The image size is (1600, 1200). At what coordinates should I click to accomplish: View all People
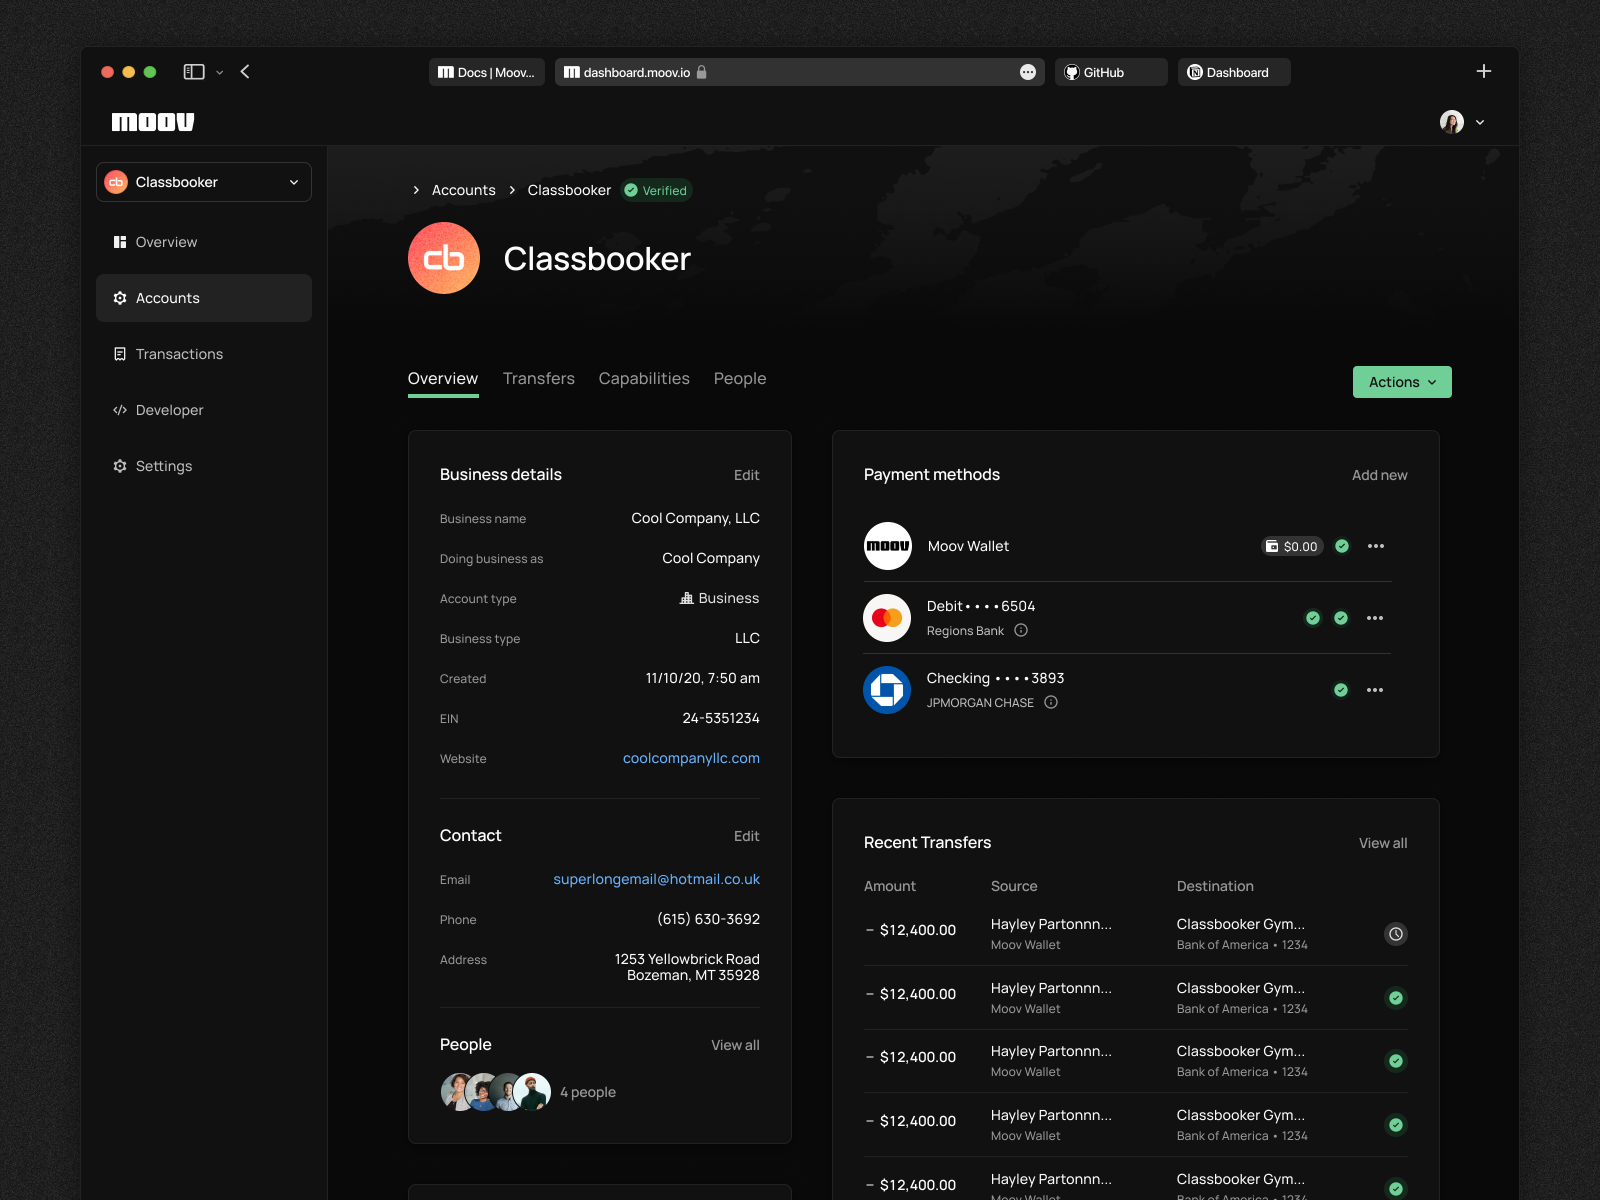[x=735, y=1045]
